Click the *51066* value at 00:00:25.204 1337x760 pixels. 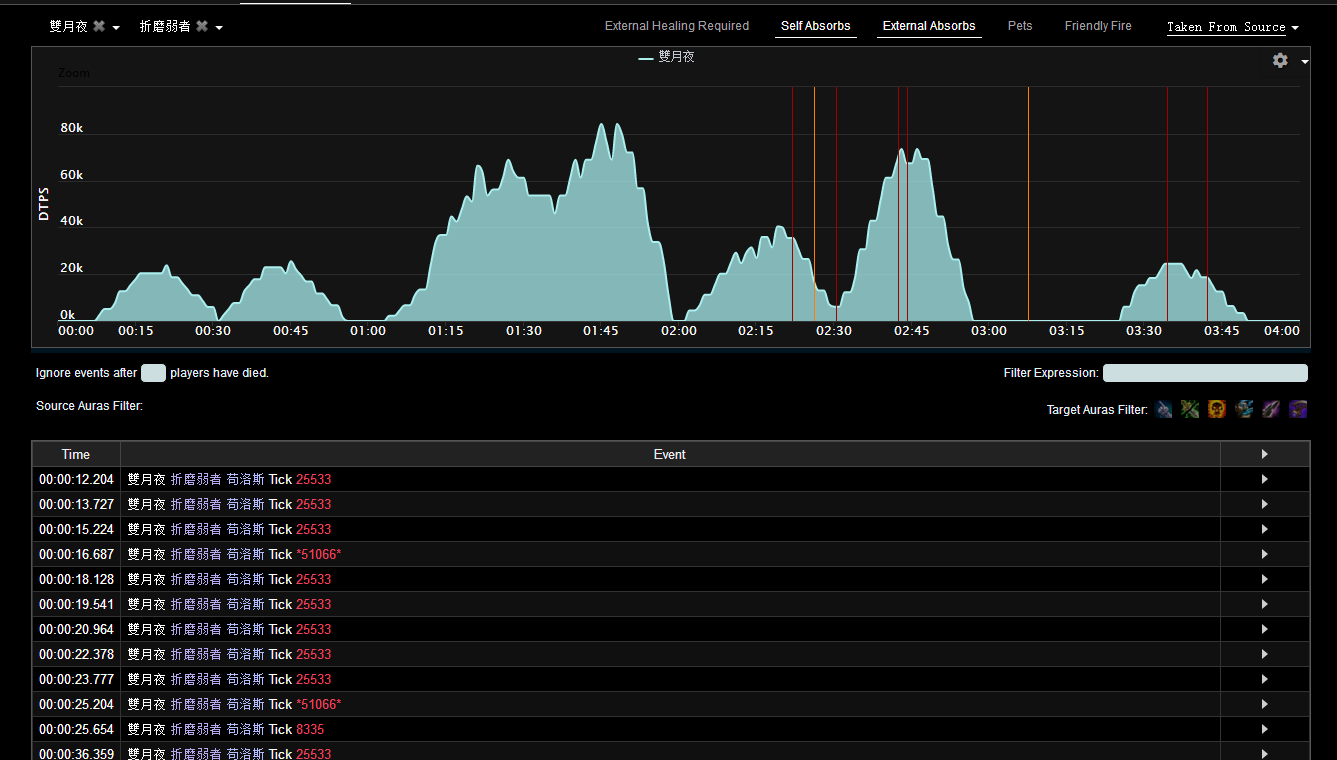[x=318, y=704]
